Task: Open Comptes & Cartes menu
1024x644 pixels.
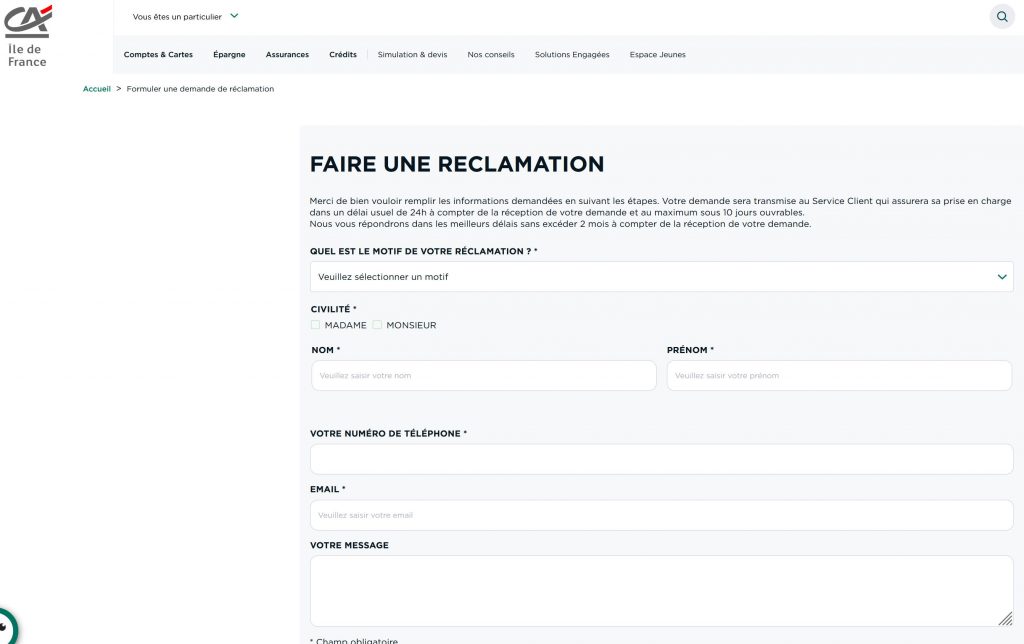Action: pos(158,55)
